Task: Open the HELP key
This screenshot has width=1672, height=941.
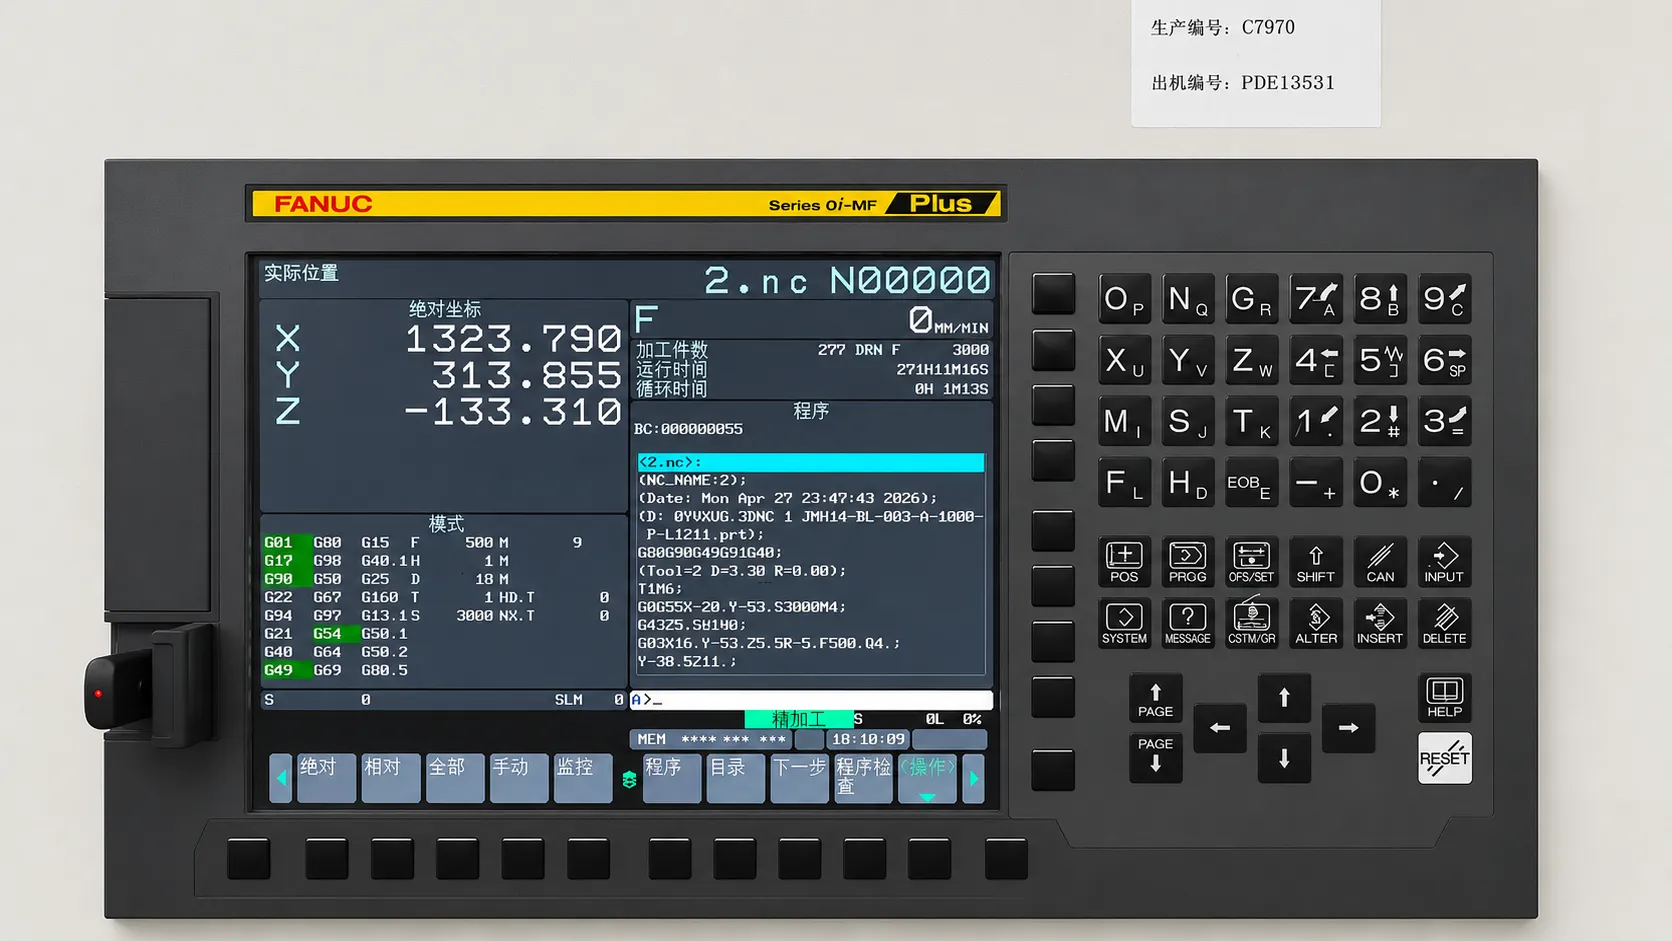Action: click(x=1444, y=698)
